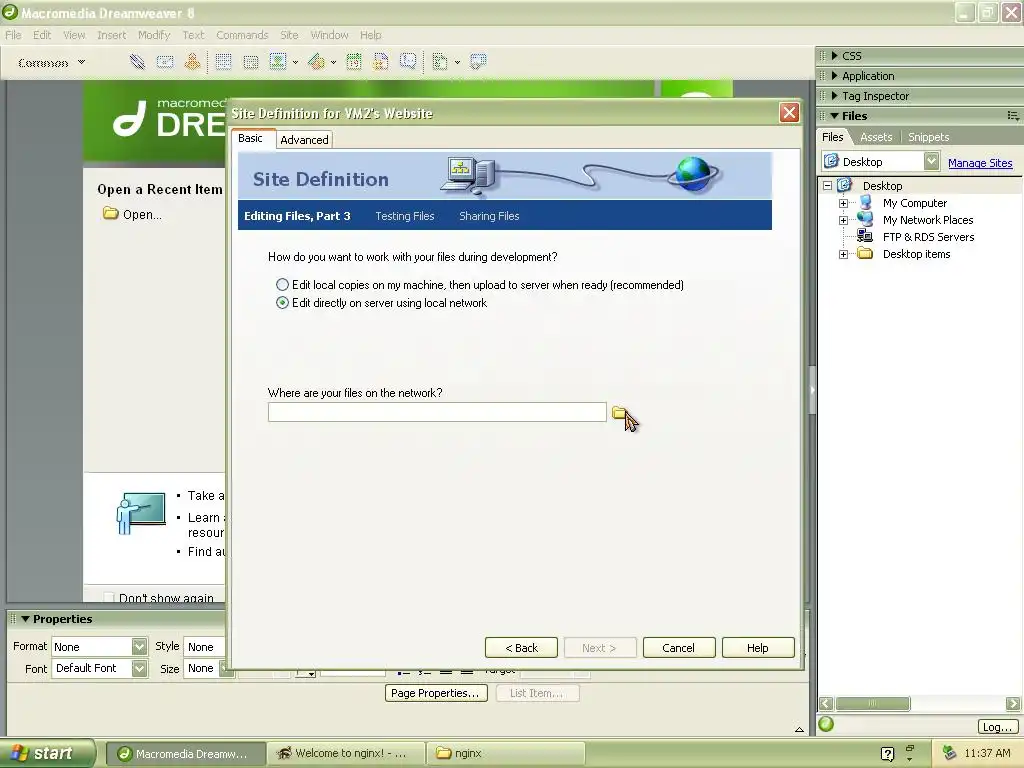Expand the CSS panel group
This screenshot has height=768, width=1024.
835,56
